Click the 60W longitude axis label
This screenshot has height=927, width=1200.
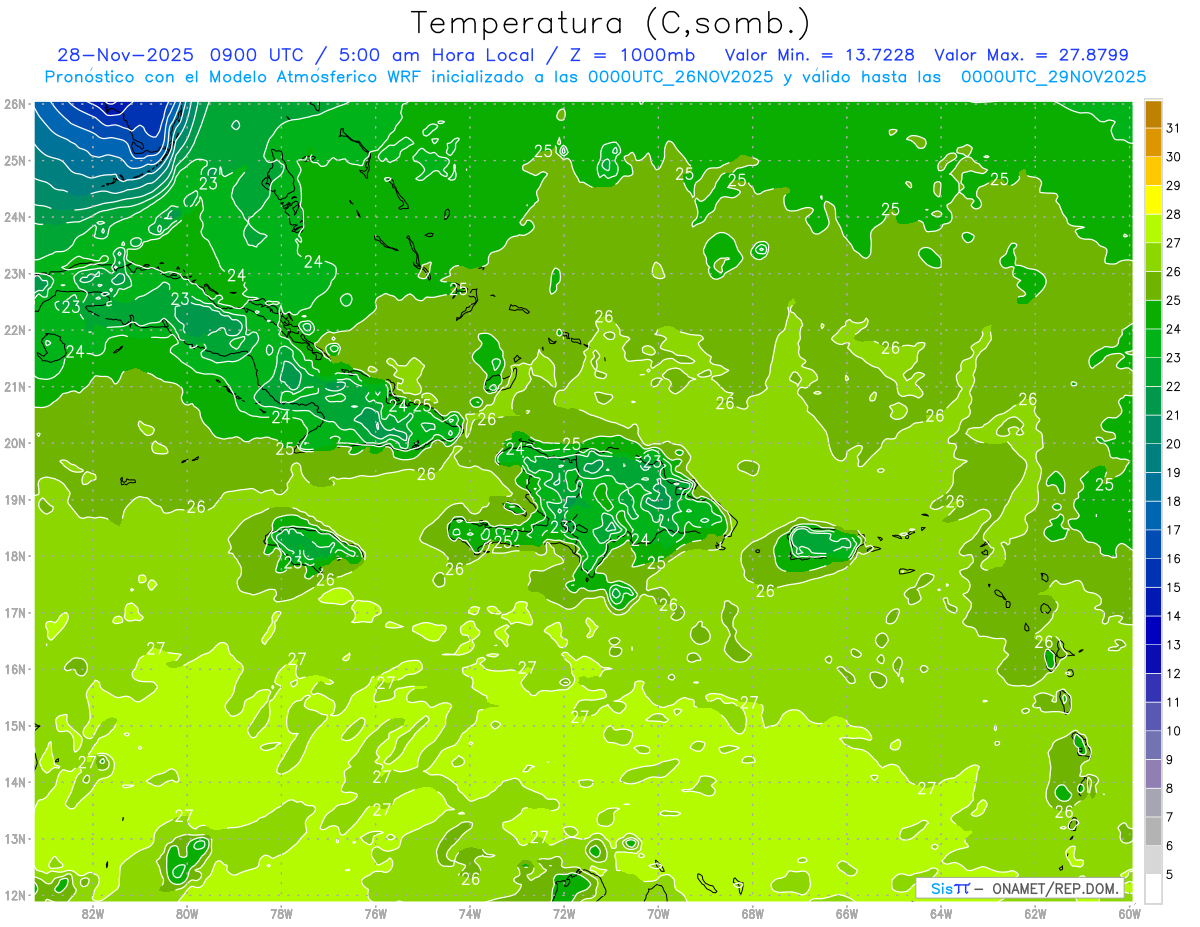click(1130, 912)
